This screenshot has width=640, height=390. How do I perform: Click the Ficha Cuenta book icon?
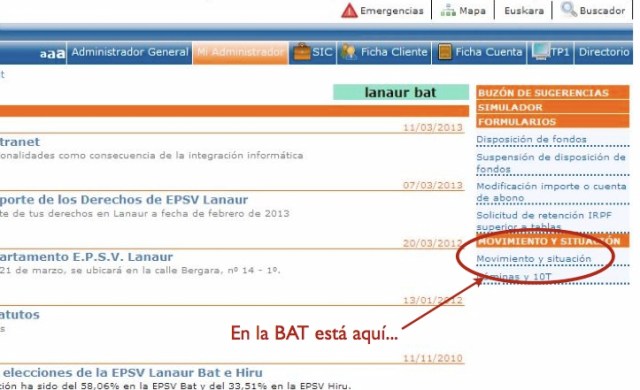click(444, 52)
